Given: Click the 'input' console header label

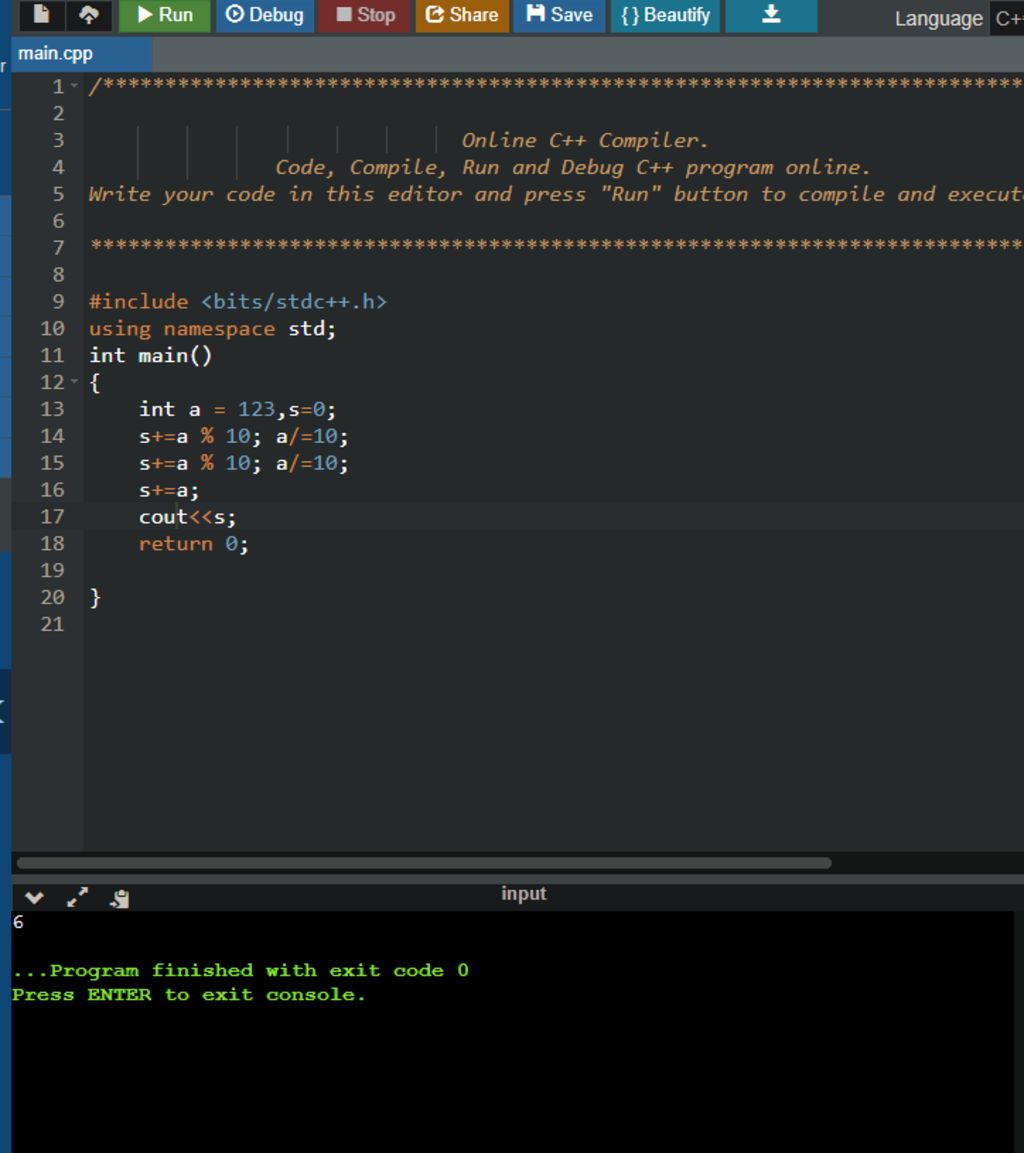Looking at the screenshot, I should coord(523,893).
